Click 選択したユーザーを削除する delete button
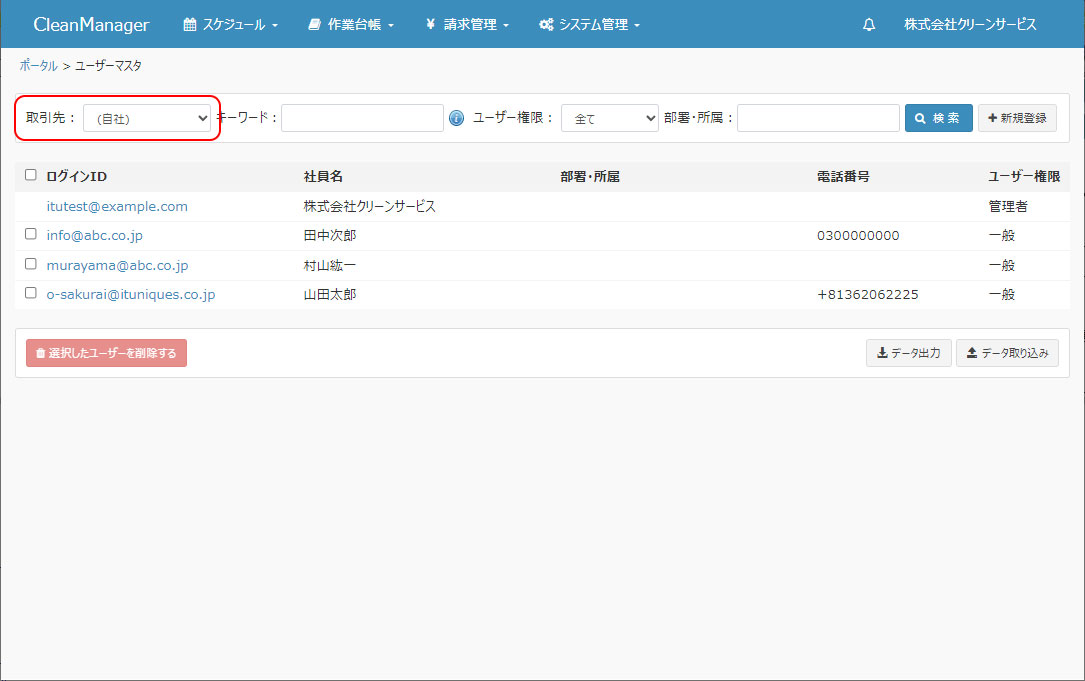 [106, 353]
